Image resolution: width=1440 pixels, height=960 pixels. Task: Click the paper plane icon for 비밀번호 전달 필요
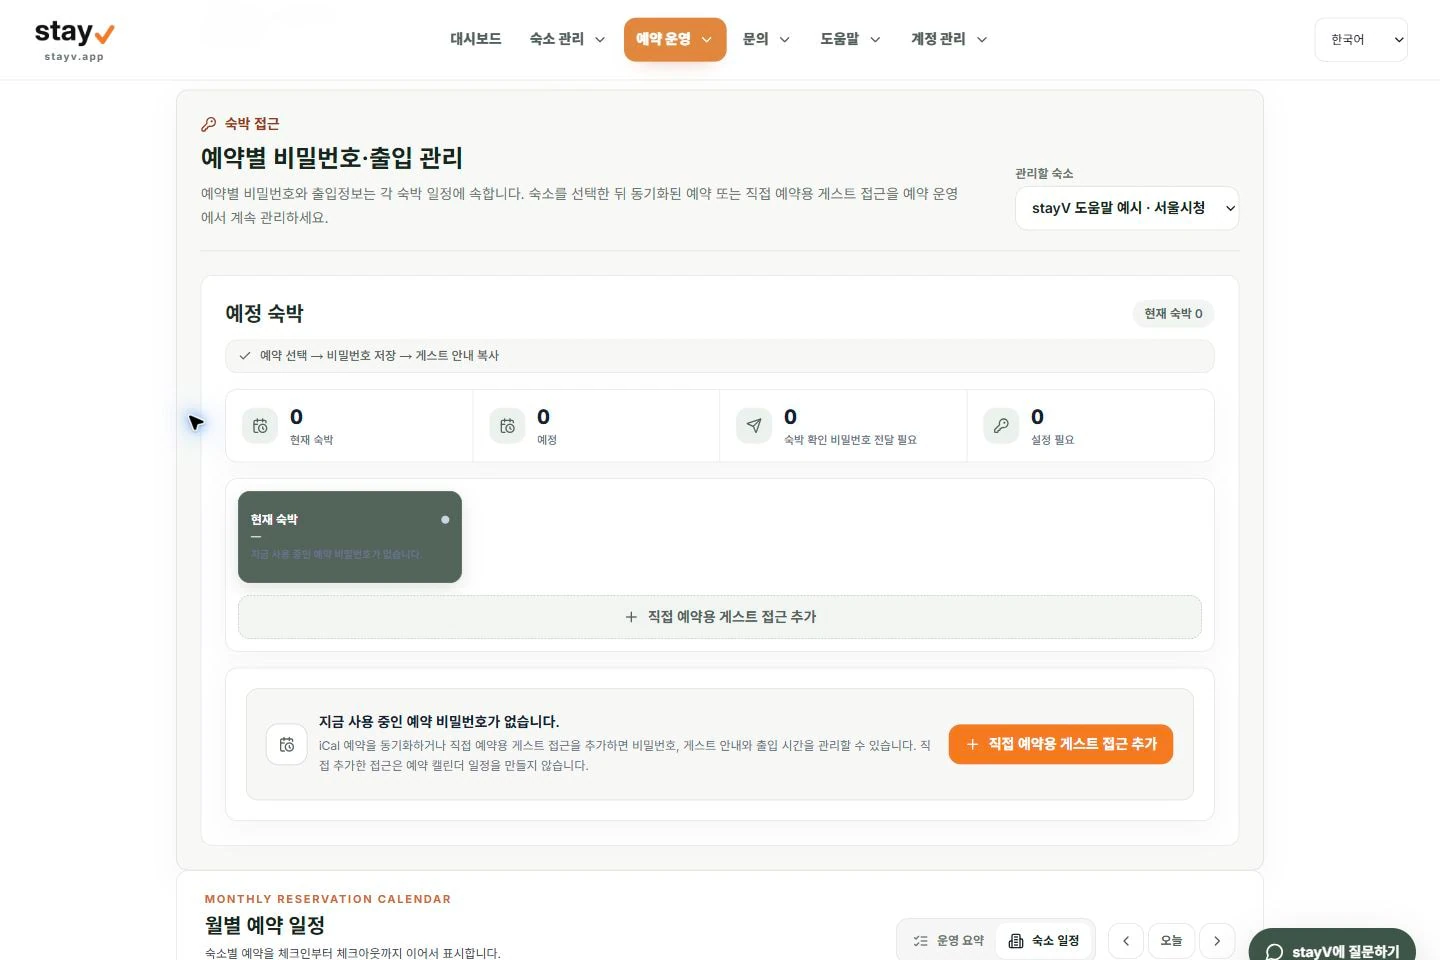(754, 426)
